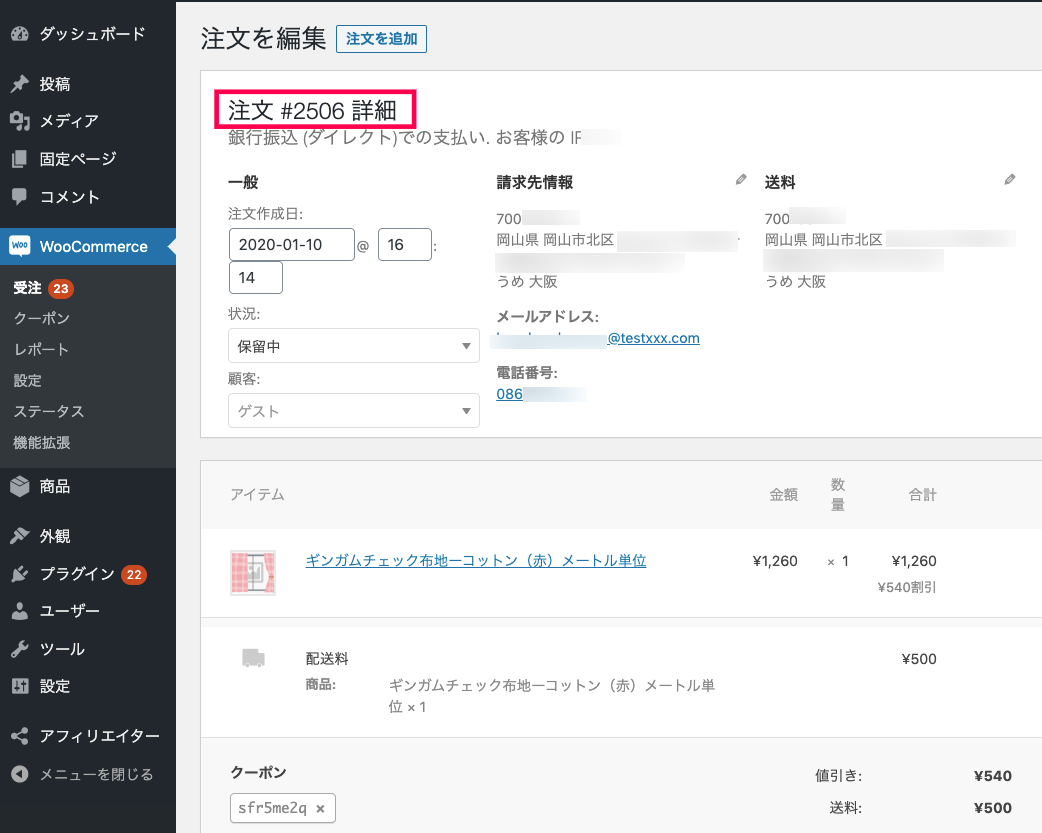1042x833 pixels.
Task: Go to ステータス submenu
Action: [49, 412]
